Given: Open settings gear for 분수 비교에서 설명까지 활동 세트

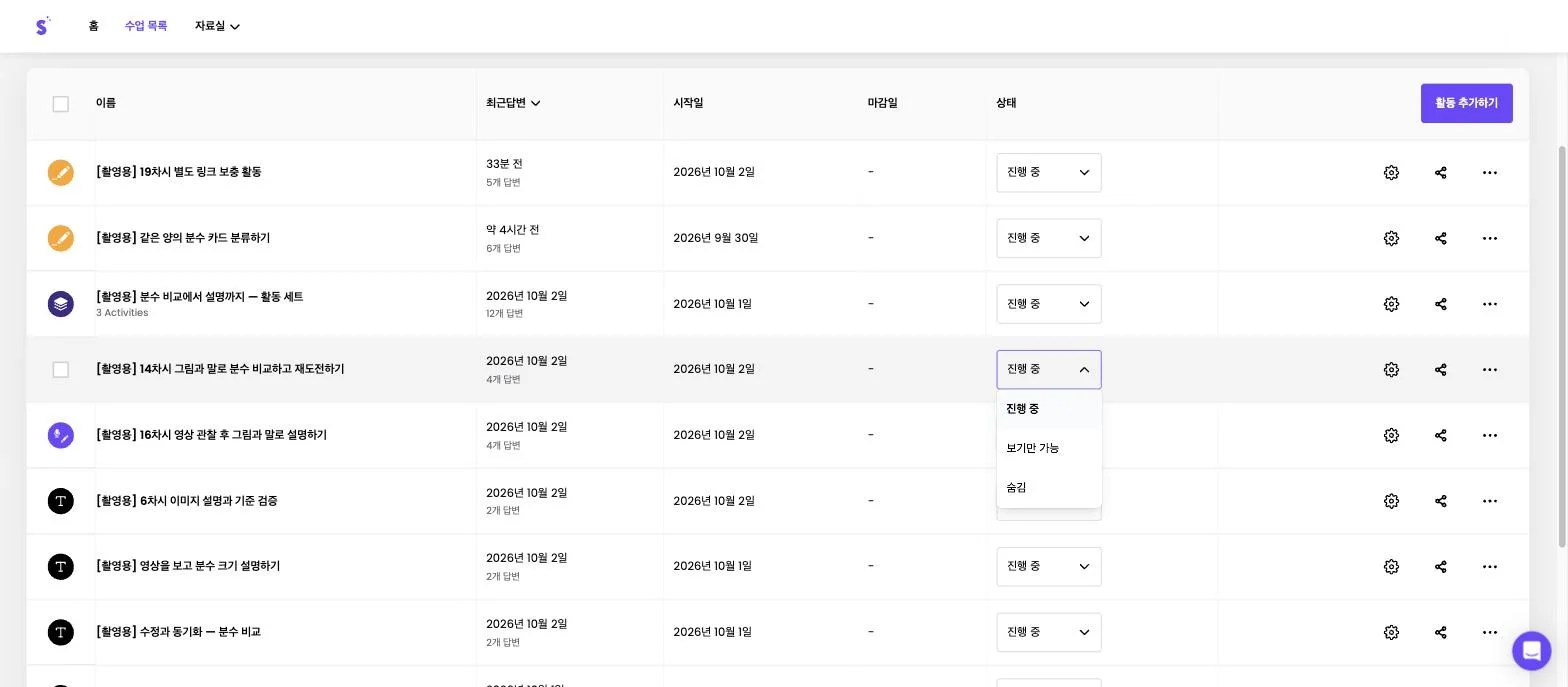Looking at the screenshot, I should coord(1391,304).
